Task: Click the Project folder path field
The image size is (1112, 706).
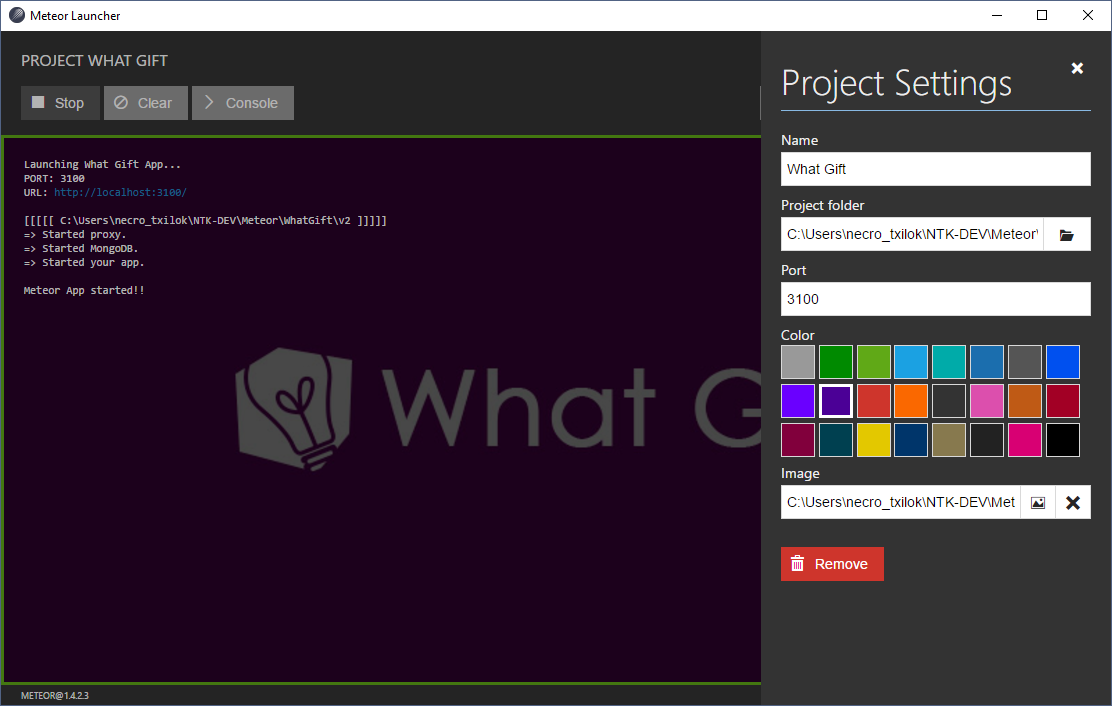Action: coord(912,234)
